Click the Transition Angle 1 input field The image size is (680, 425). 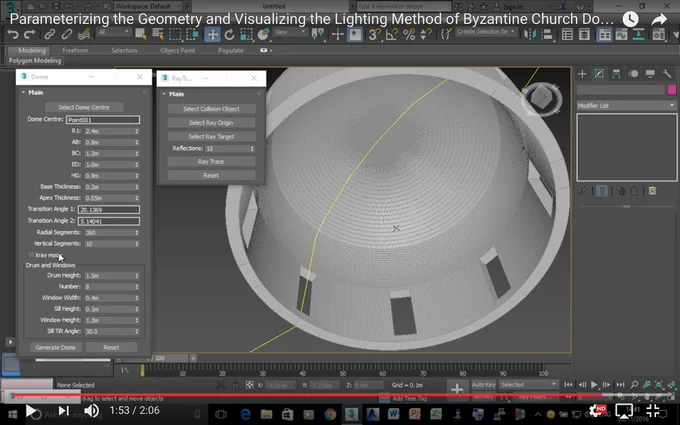point(108,209)
